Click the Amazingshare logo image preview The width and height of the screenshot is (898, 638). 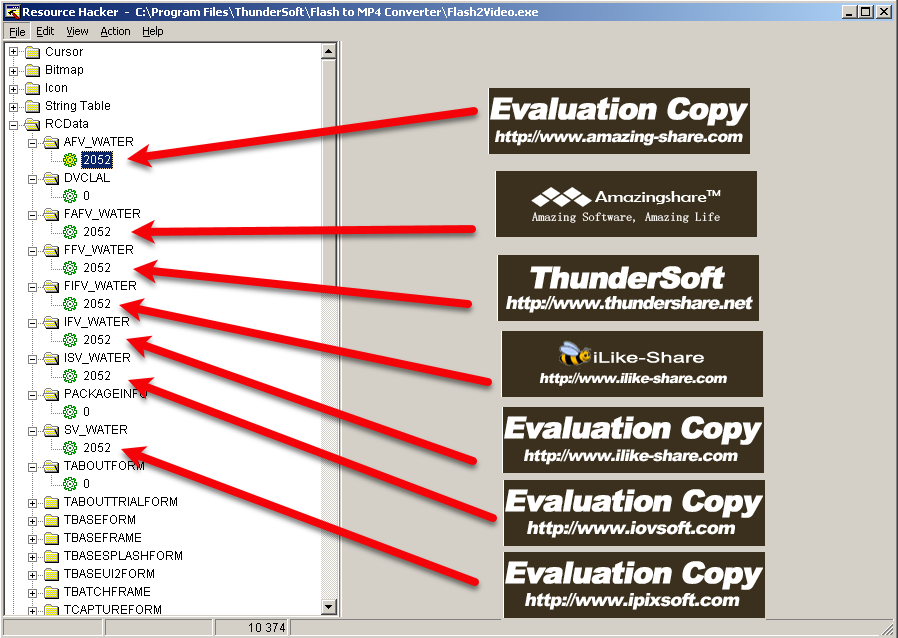(x=626, y=204)
